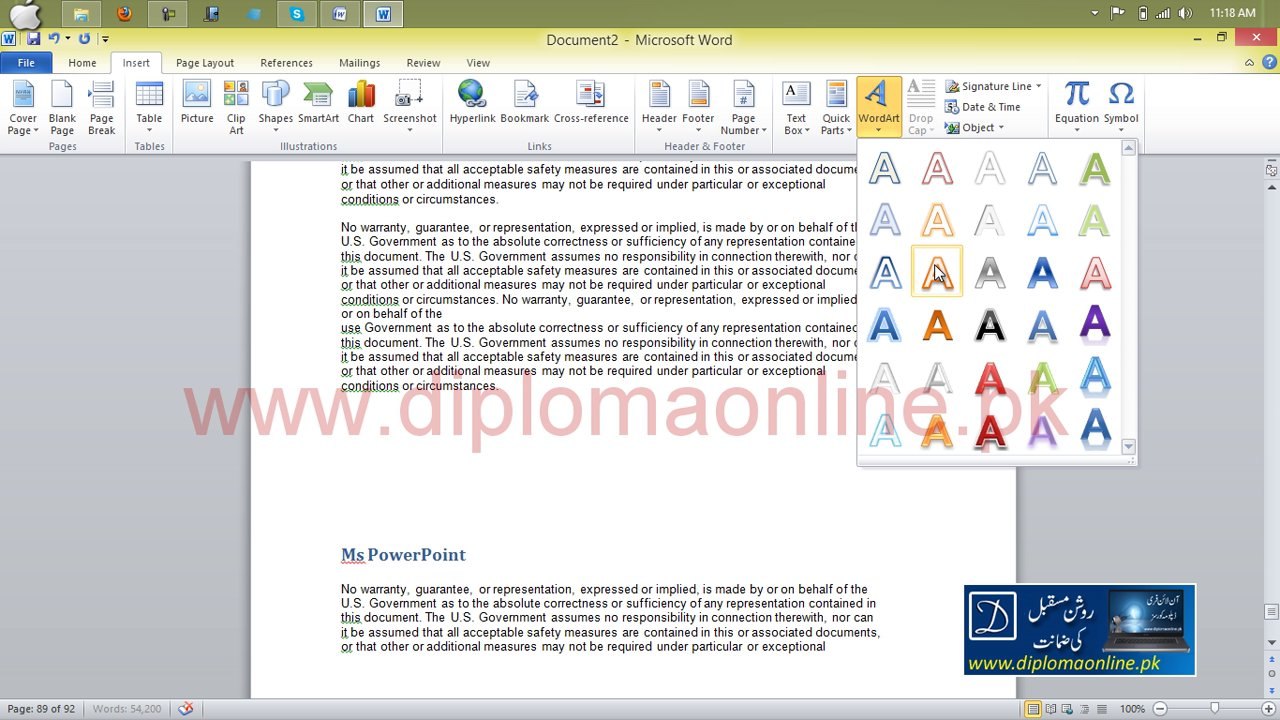Viewport: 1280px width, 720px height.
Task: Undo the last action
Action: (x=54, y=39)
